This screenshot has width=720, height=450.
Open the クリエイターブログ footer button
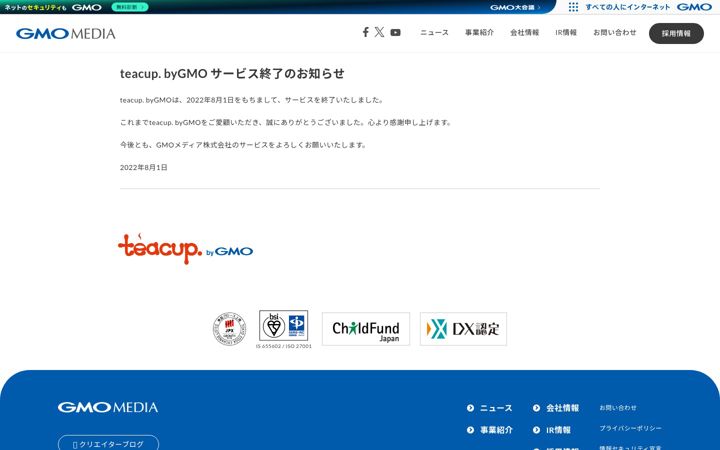coord(108,444)
